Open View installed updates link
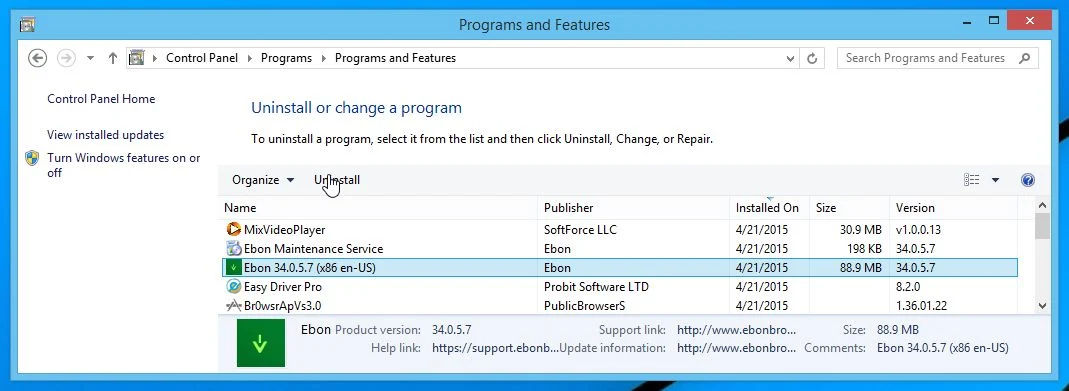The height and width of the screenshot is (391, 1069). [x=106, y=135]
